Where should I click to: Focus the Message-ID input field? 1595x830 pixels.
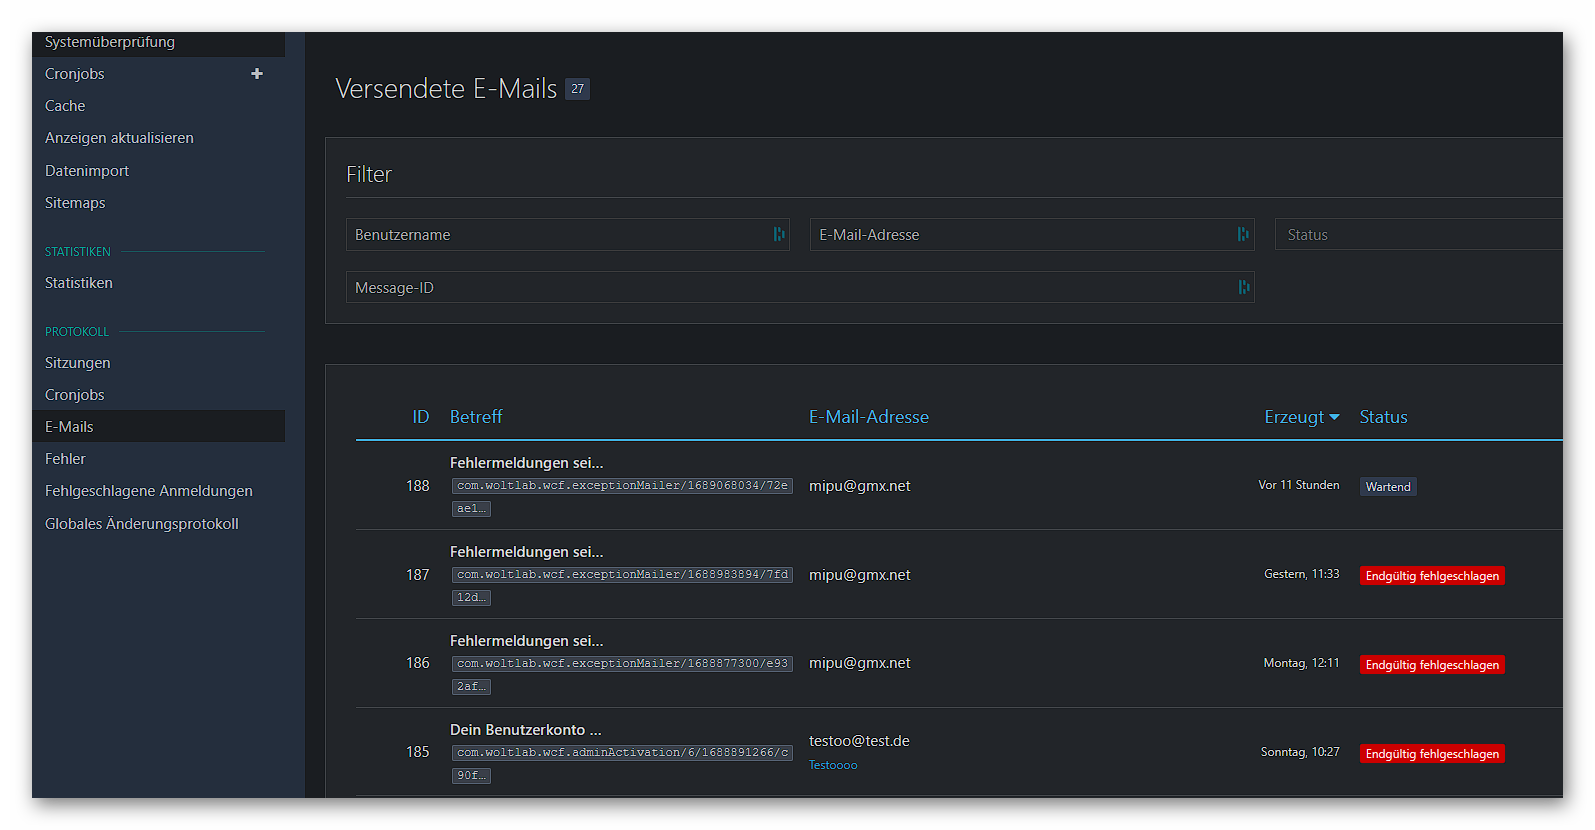[x=790, y=288]
